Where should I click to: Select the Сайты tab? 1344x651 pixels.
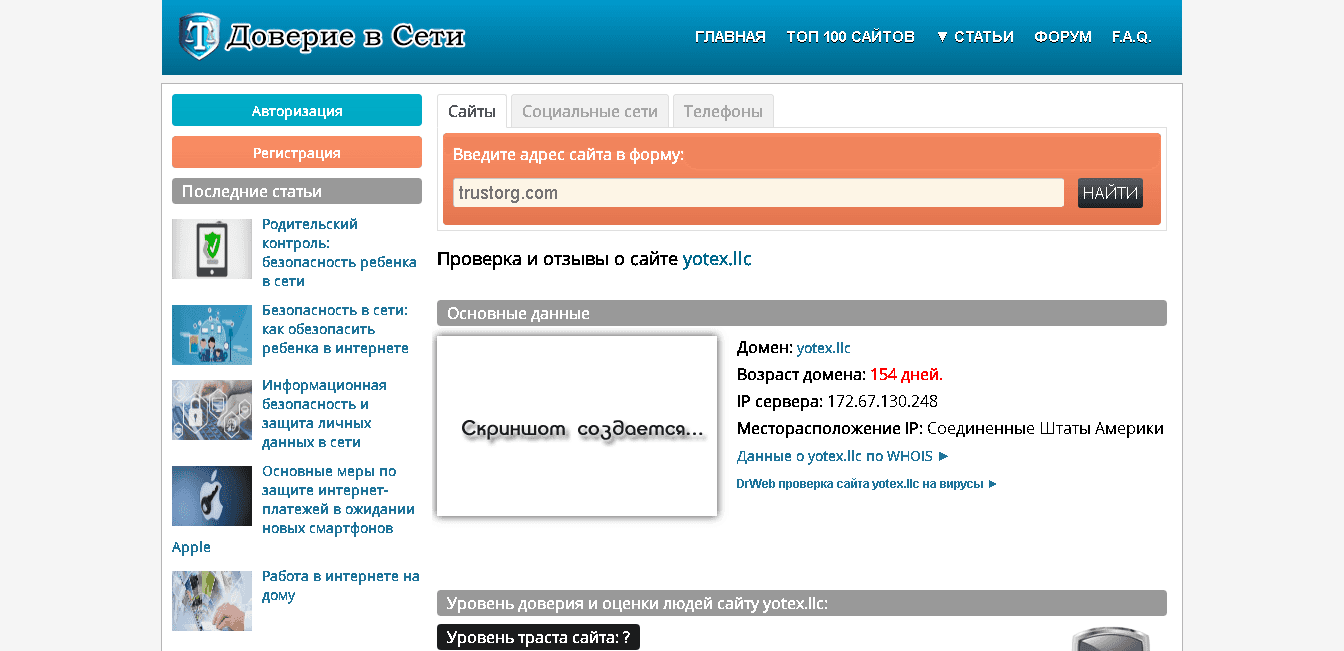click(x=471, y=110)
